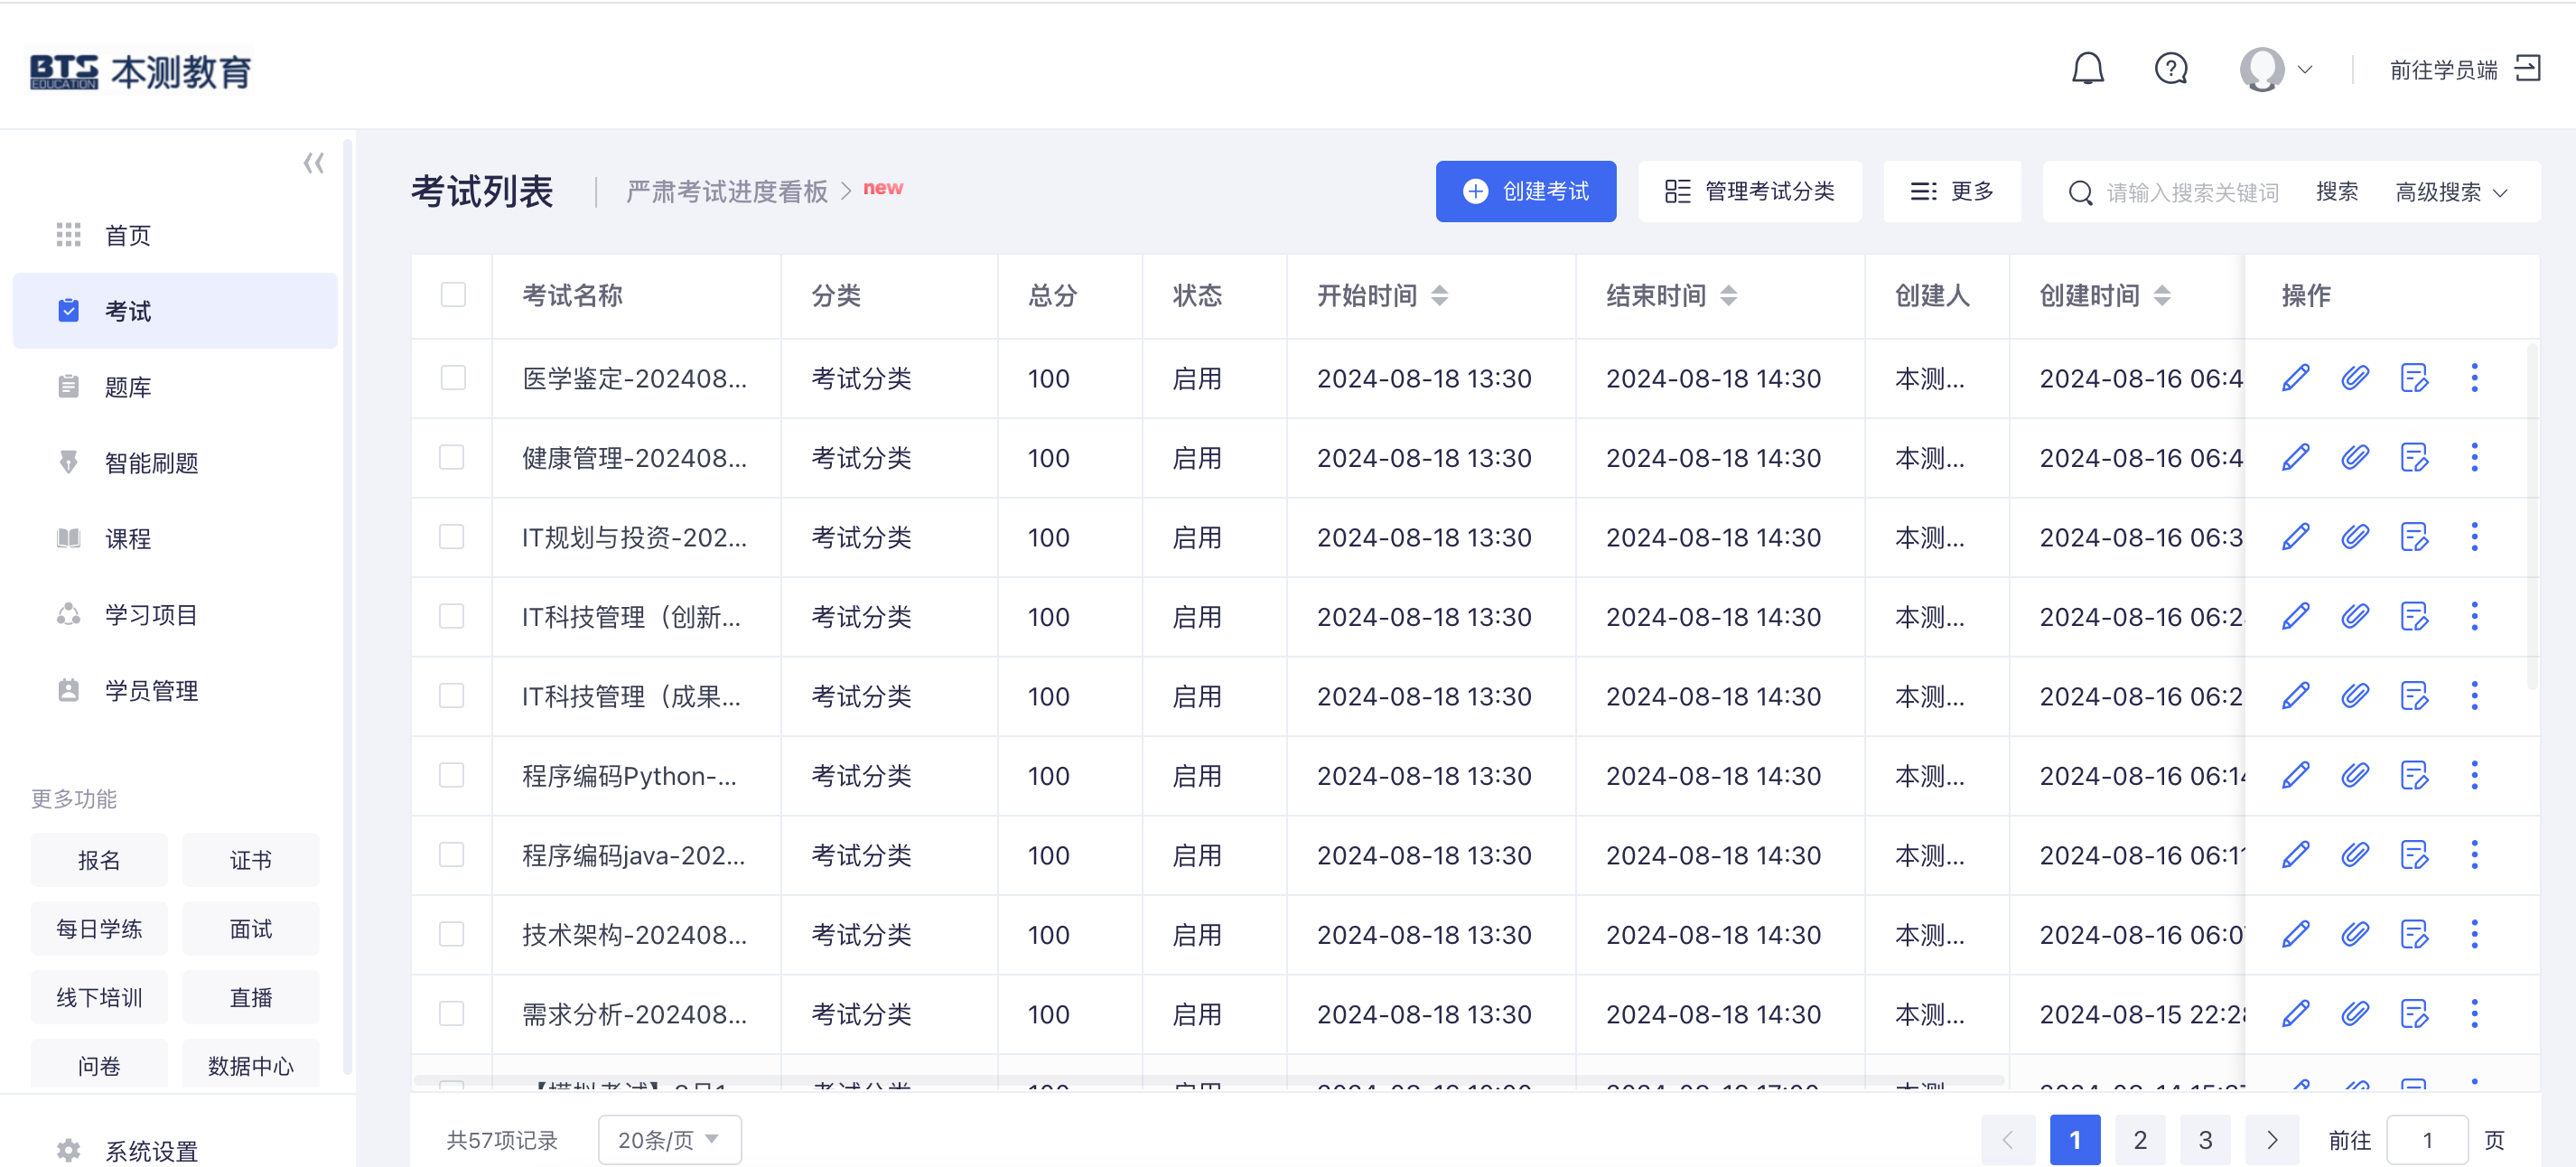Sort by 开始时间 column arrows
This screenshot has width=2576, height=1167.
click(1440, 295)
